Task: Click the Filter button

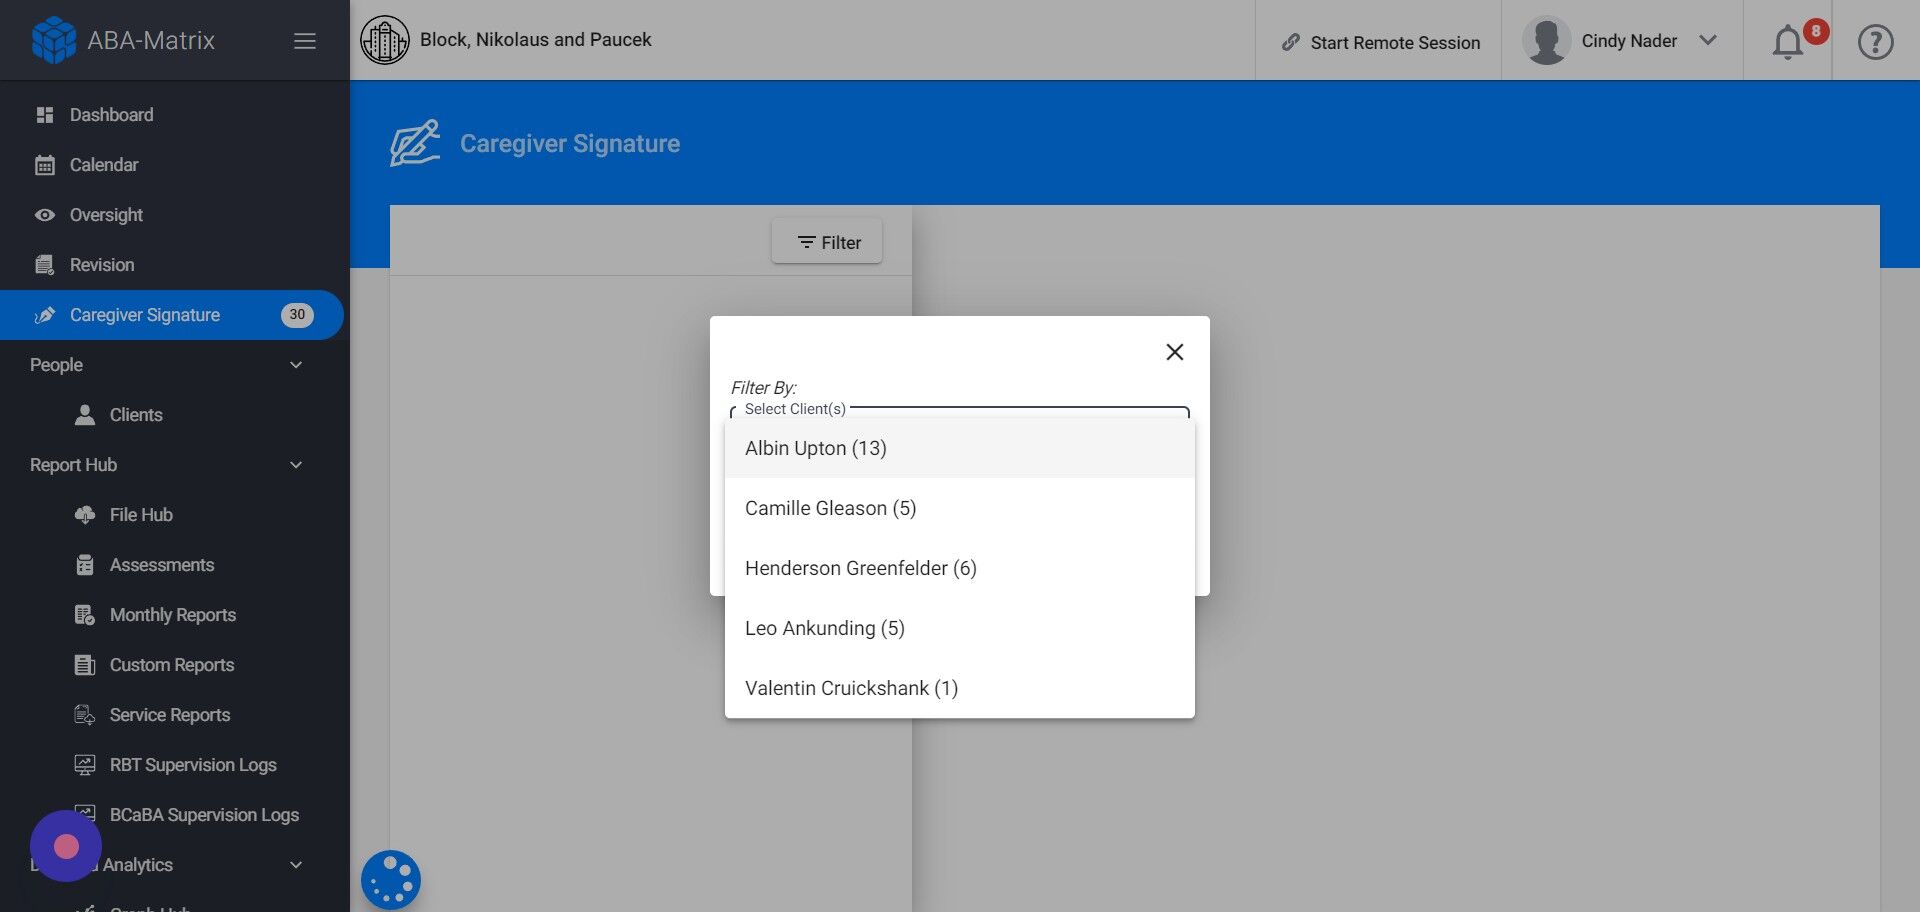Action: [x=827, y=242]
